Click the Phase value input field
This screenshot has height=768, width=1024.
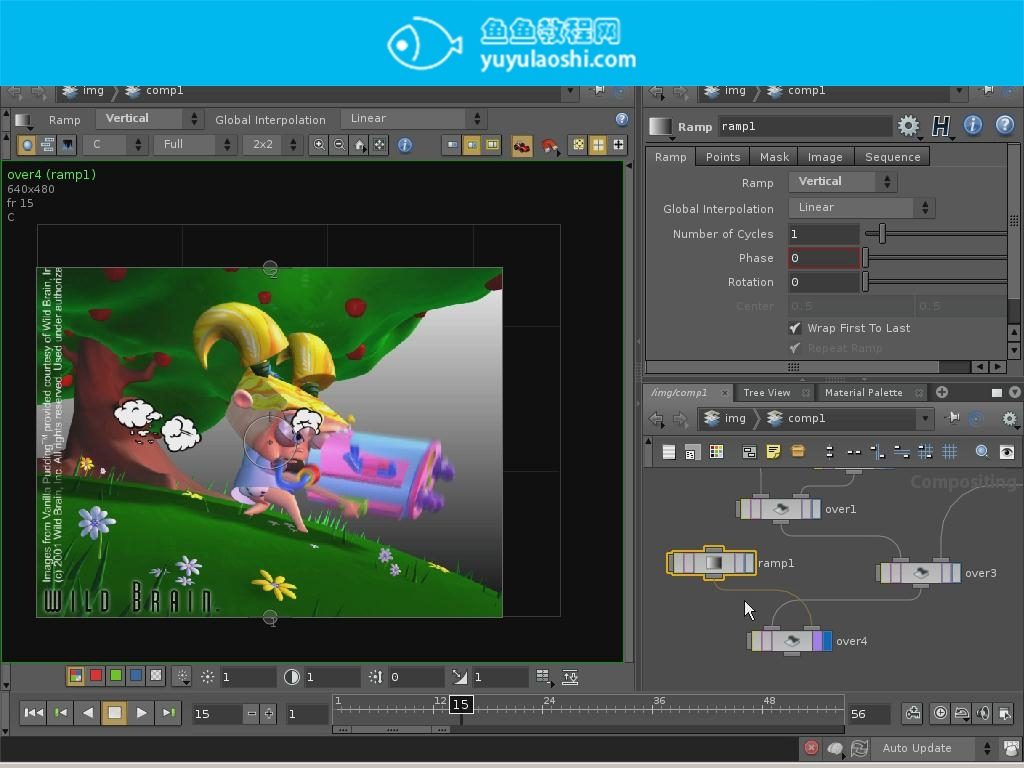point(824,258)
